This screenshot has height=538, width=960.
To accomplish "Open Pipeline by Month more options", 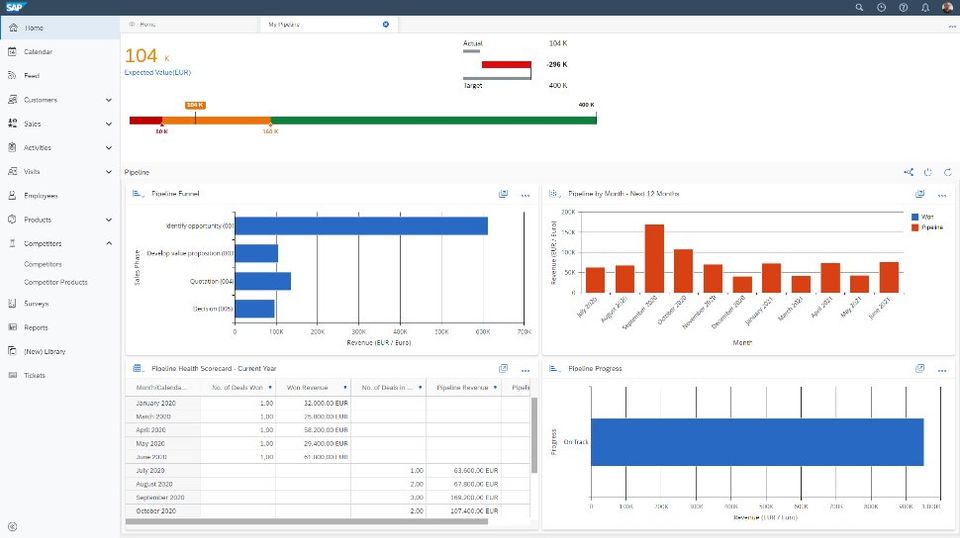I will click(x=942, y=195).
